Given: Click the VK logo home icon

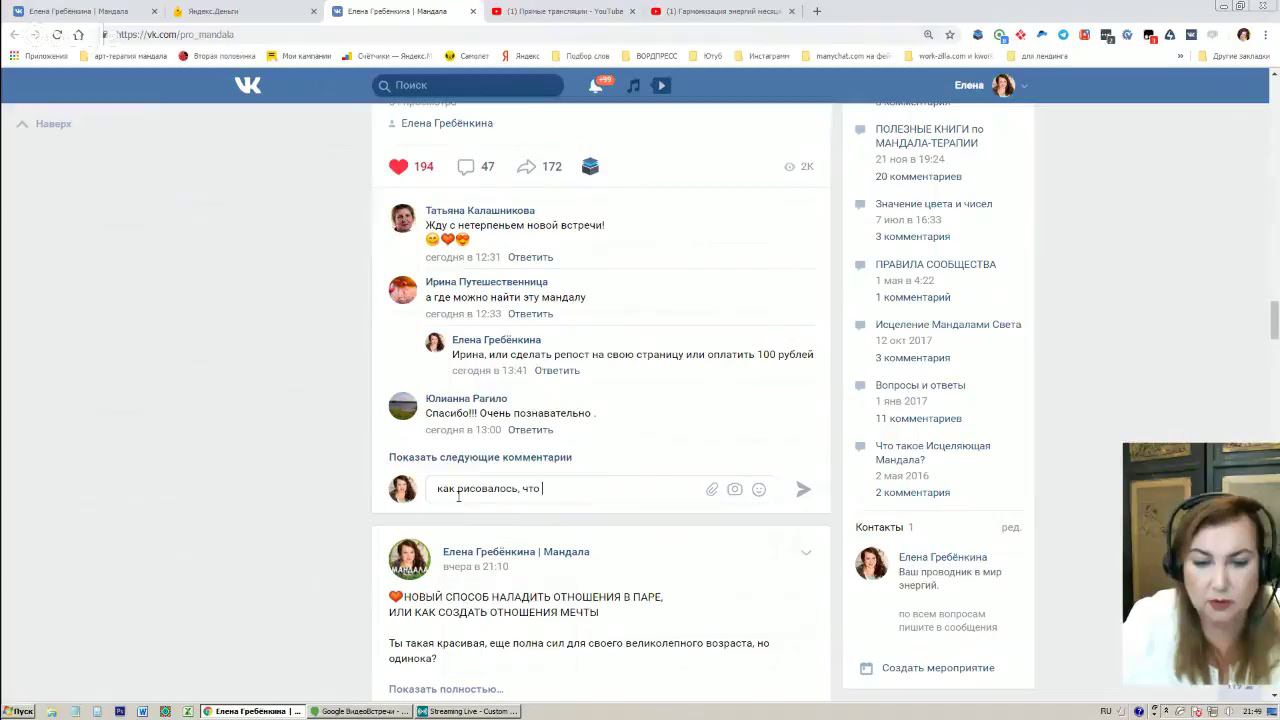Looking at the screenshot, I should click(248, 85).
